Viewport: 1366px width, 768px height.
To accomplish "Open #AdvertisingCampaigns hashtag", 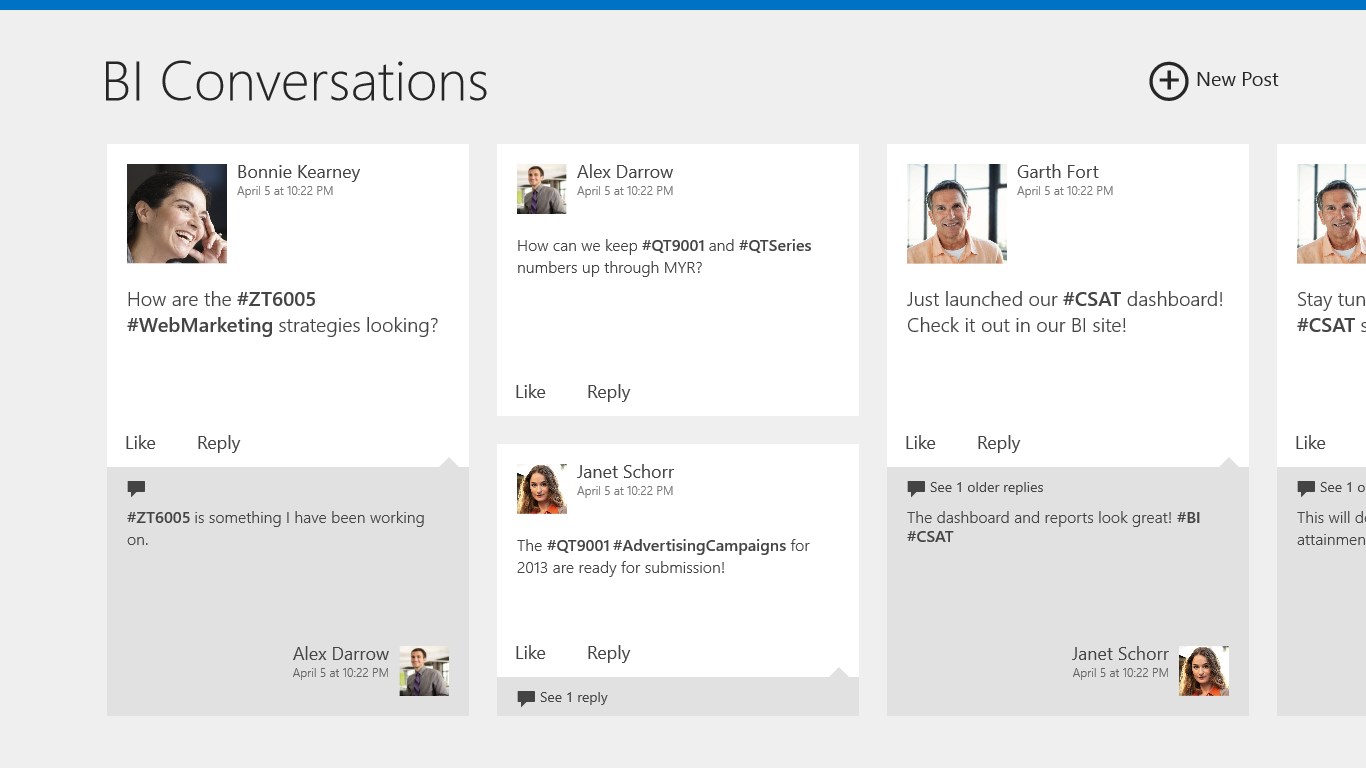I will (x=699, y=546).
